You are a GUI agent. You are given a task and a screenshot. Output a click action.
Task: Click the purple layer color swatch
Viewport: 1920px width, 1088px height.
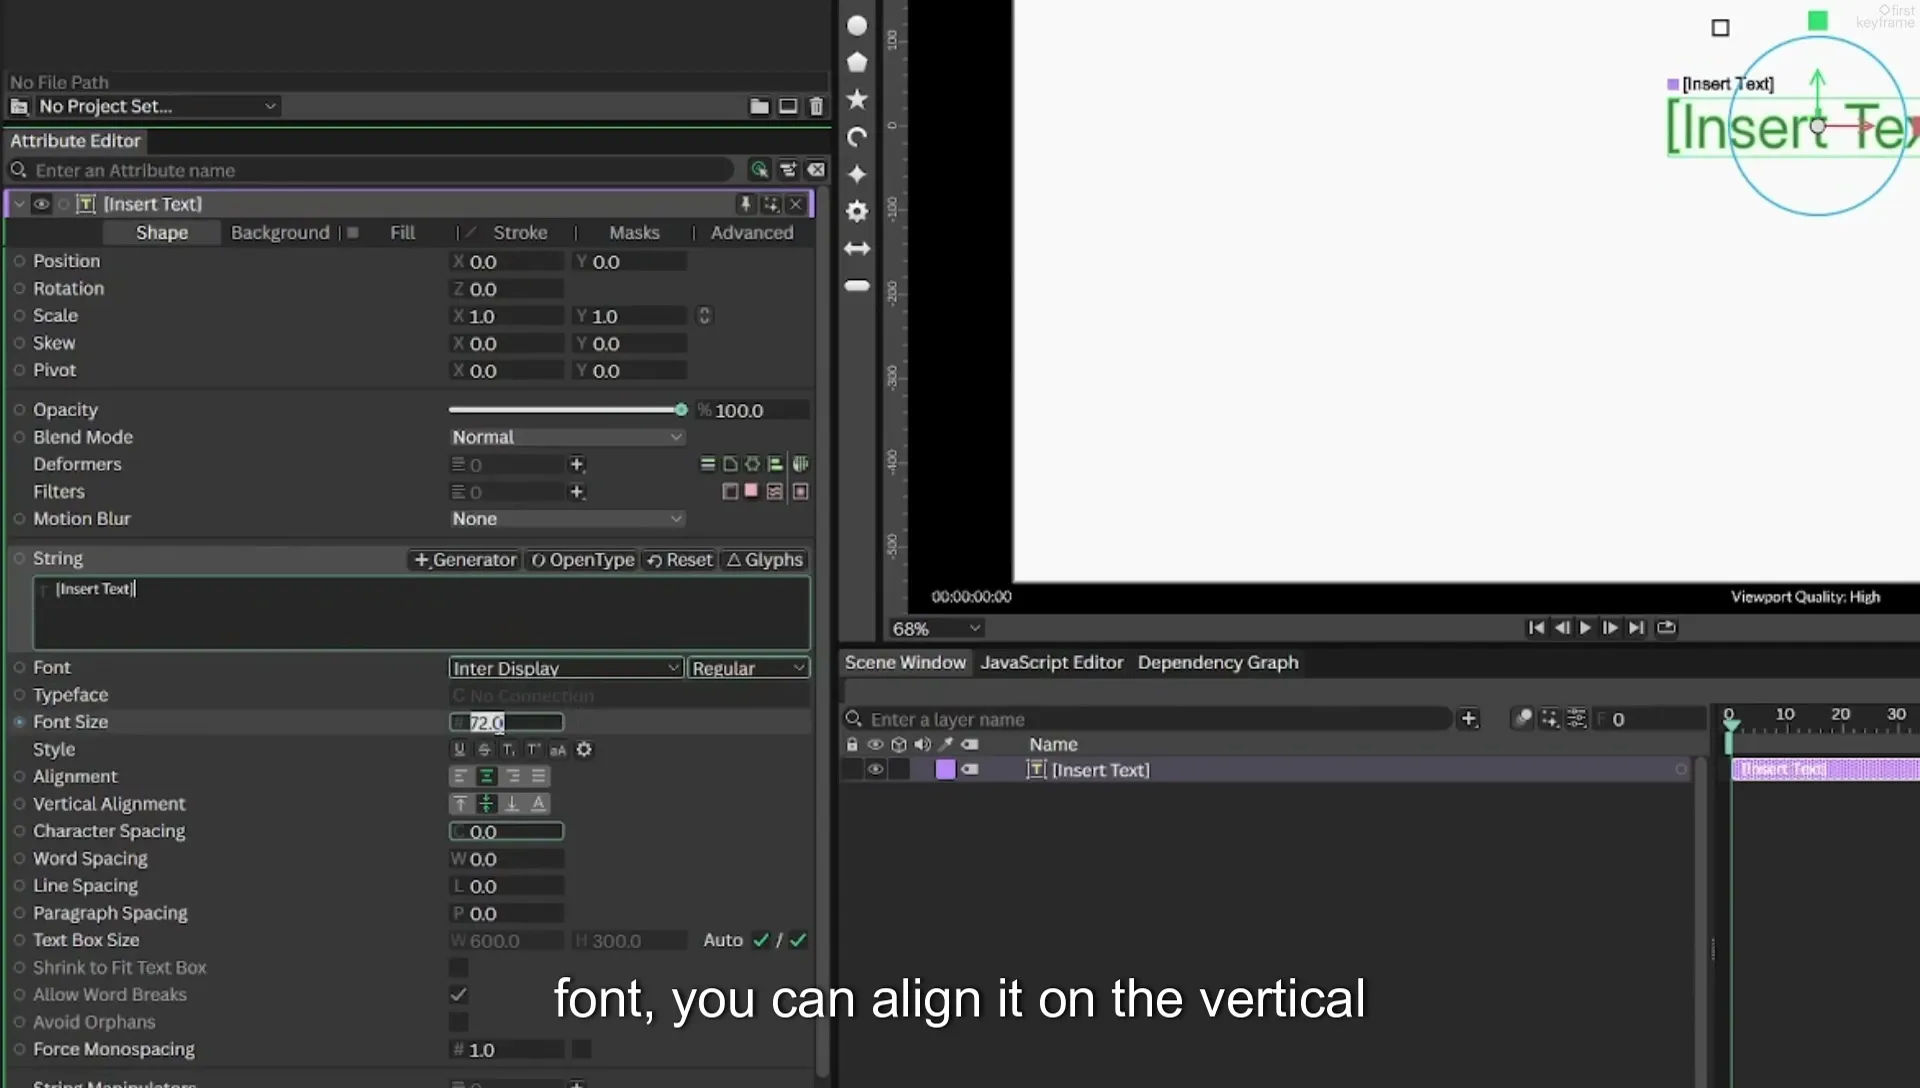[x=945, y=769]
